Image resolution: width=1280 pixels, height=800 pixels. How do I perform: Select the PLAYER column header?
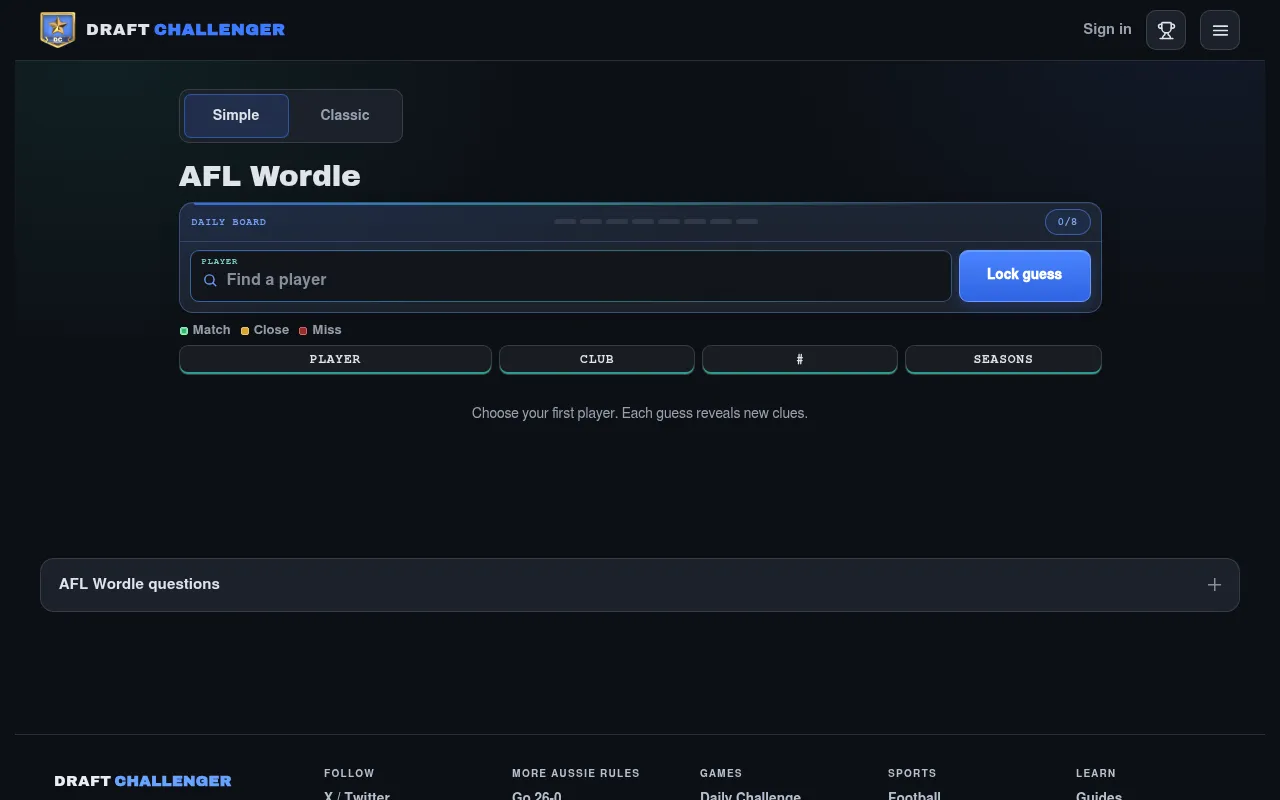(335, 359)
